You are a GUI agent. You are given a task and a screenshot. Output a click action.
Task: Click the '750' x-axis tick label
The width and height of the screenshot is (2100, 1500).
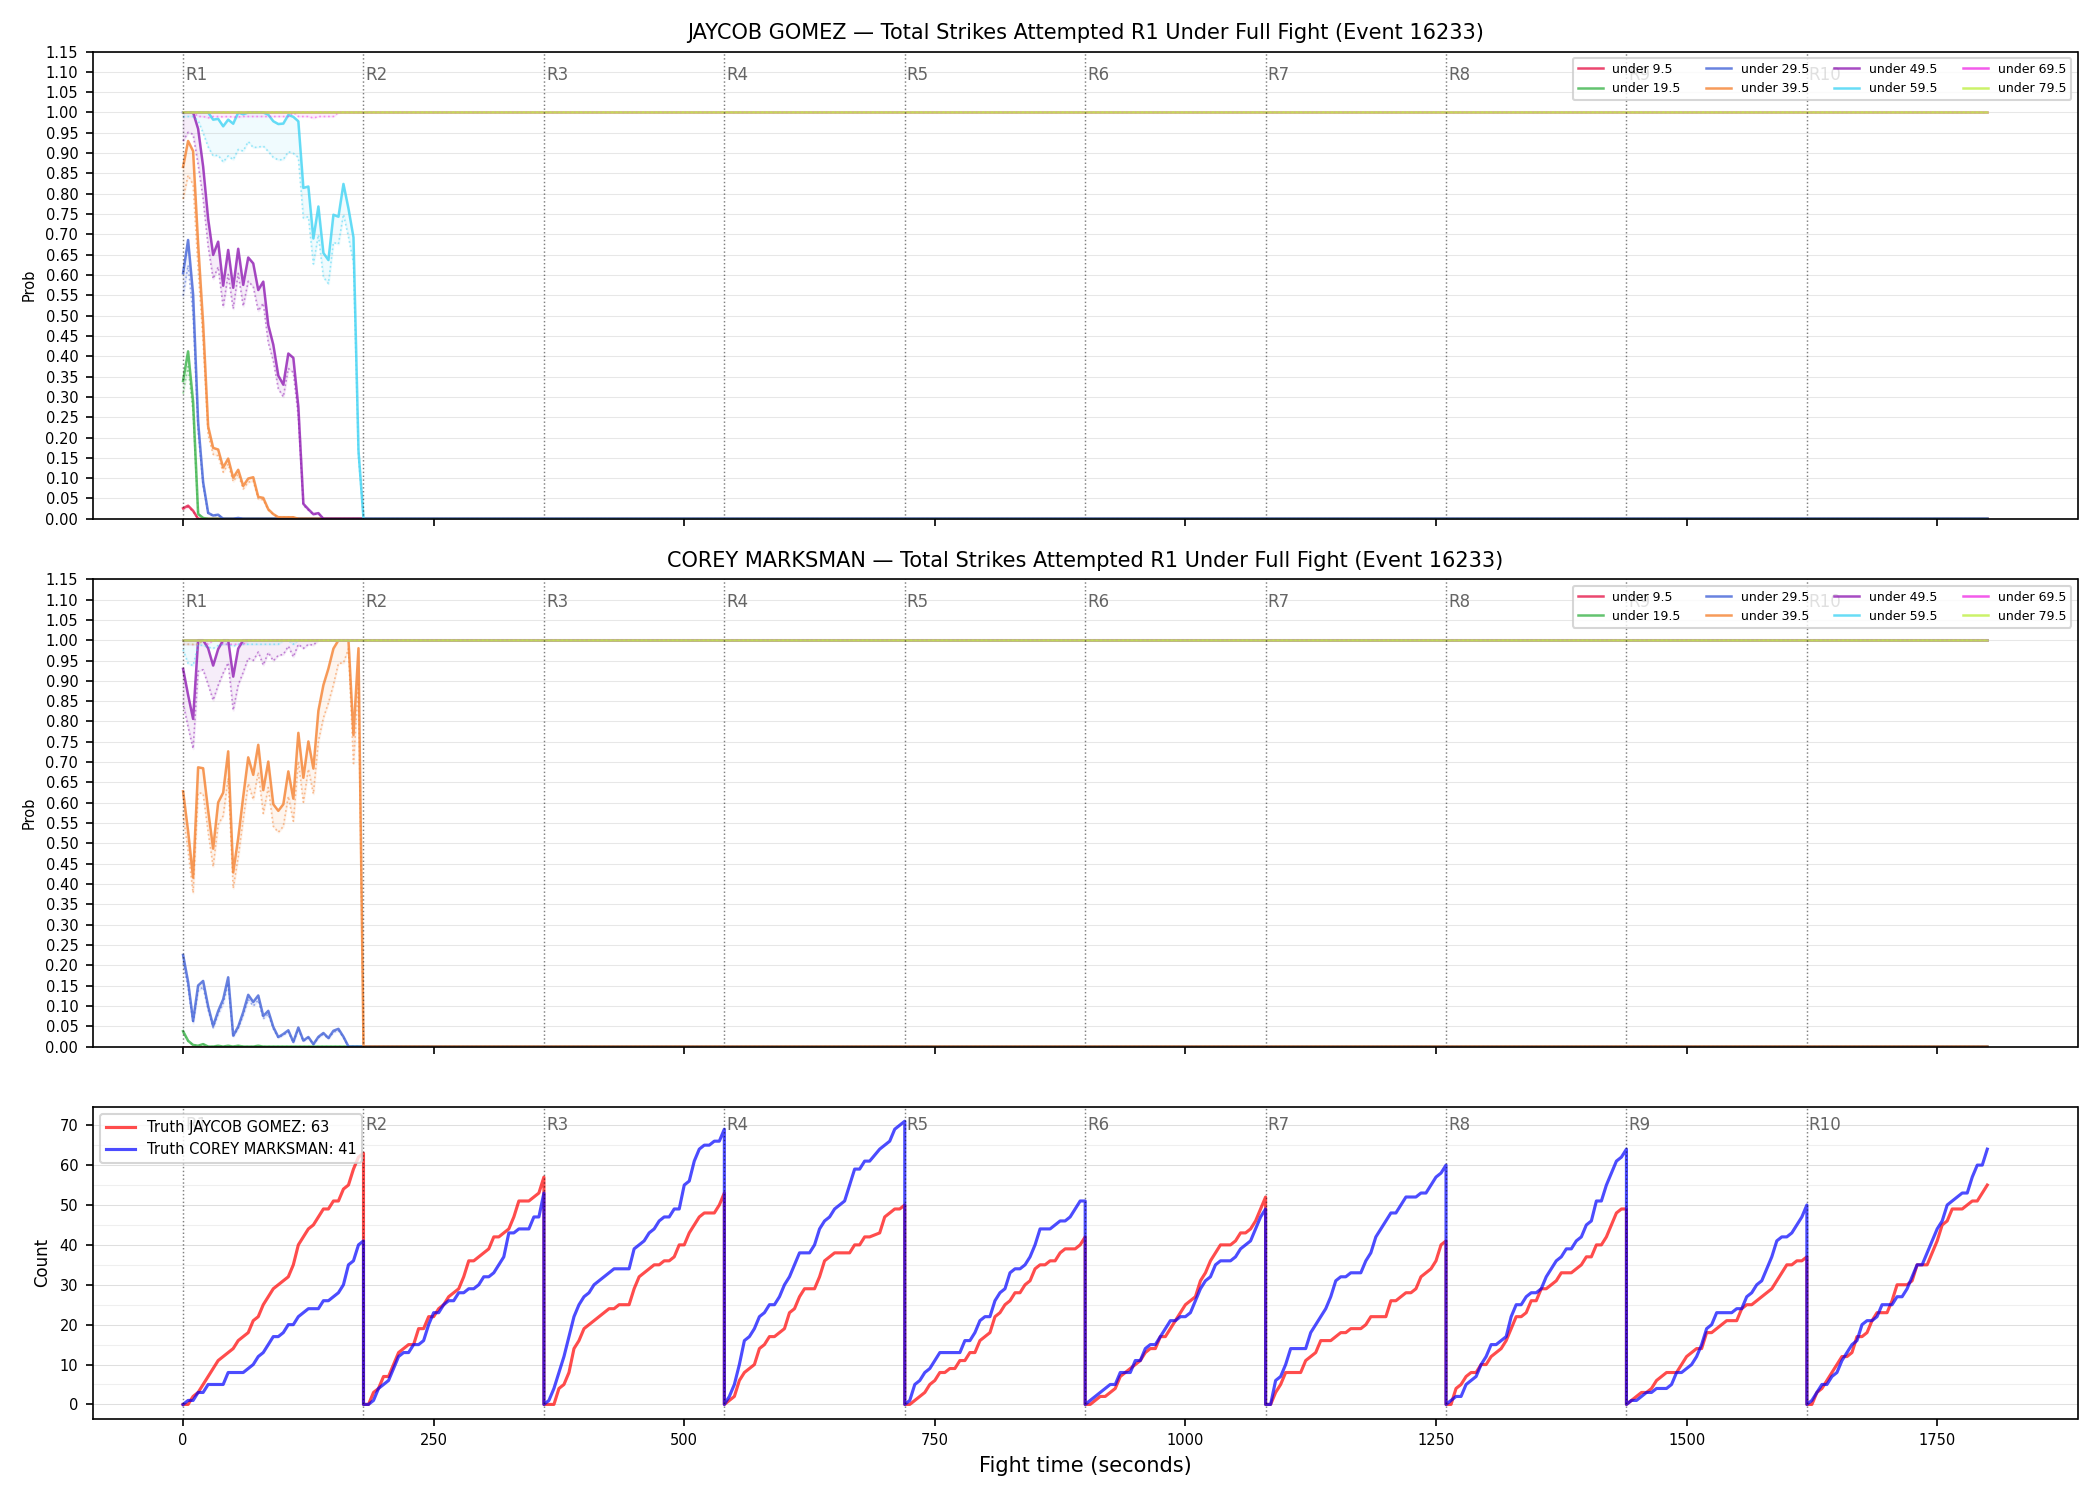[934, 1440]
